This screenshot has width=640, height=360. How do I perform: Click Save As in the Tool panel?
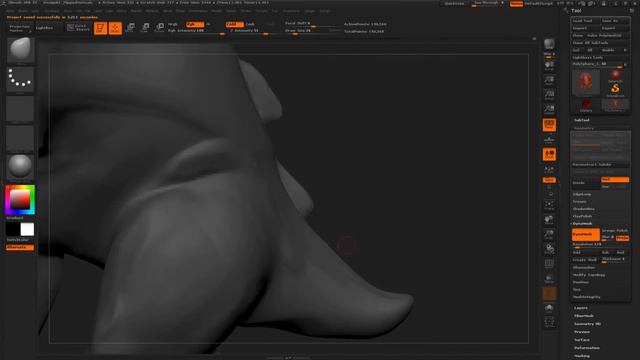615,21
